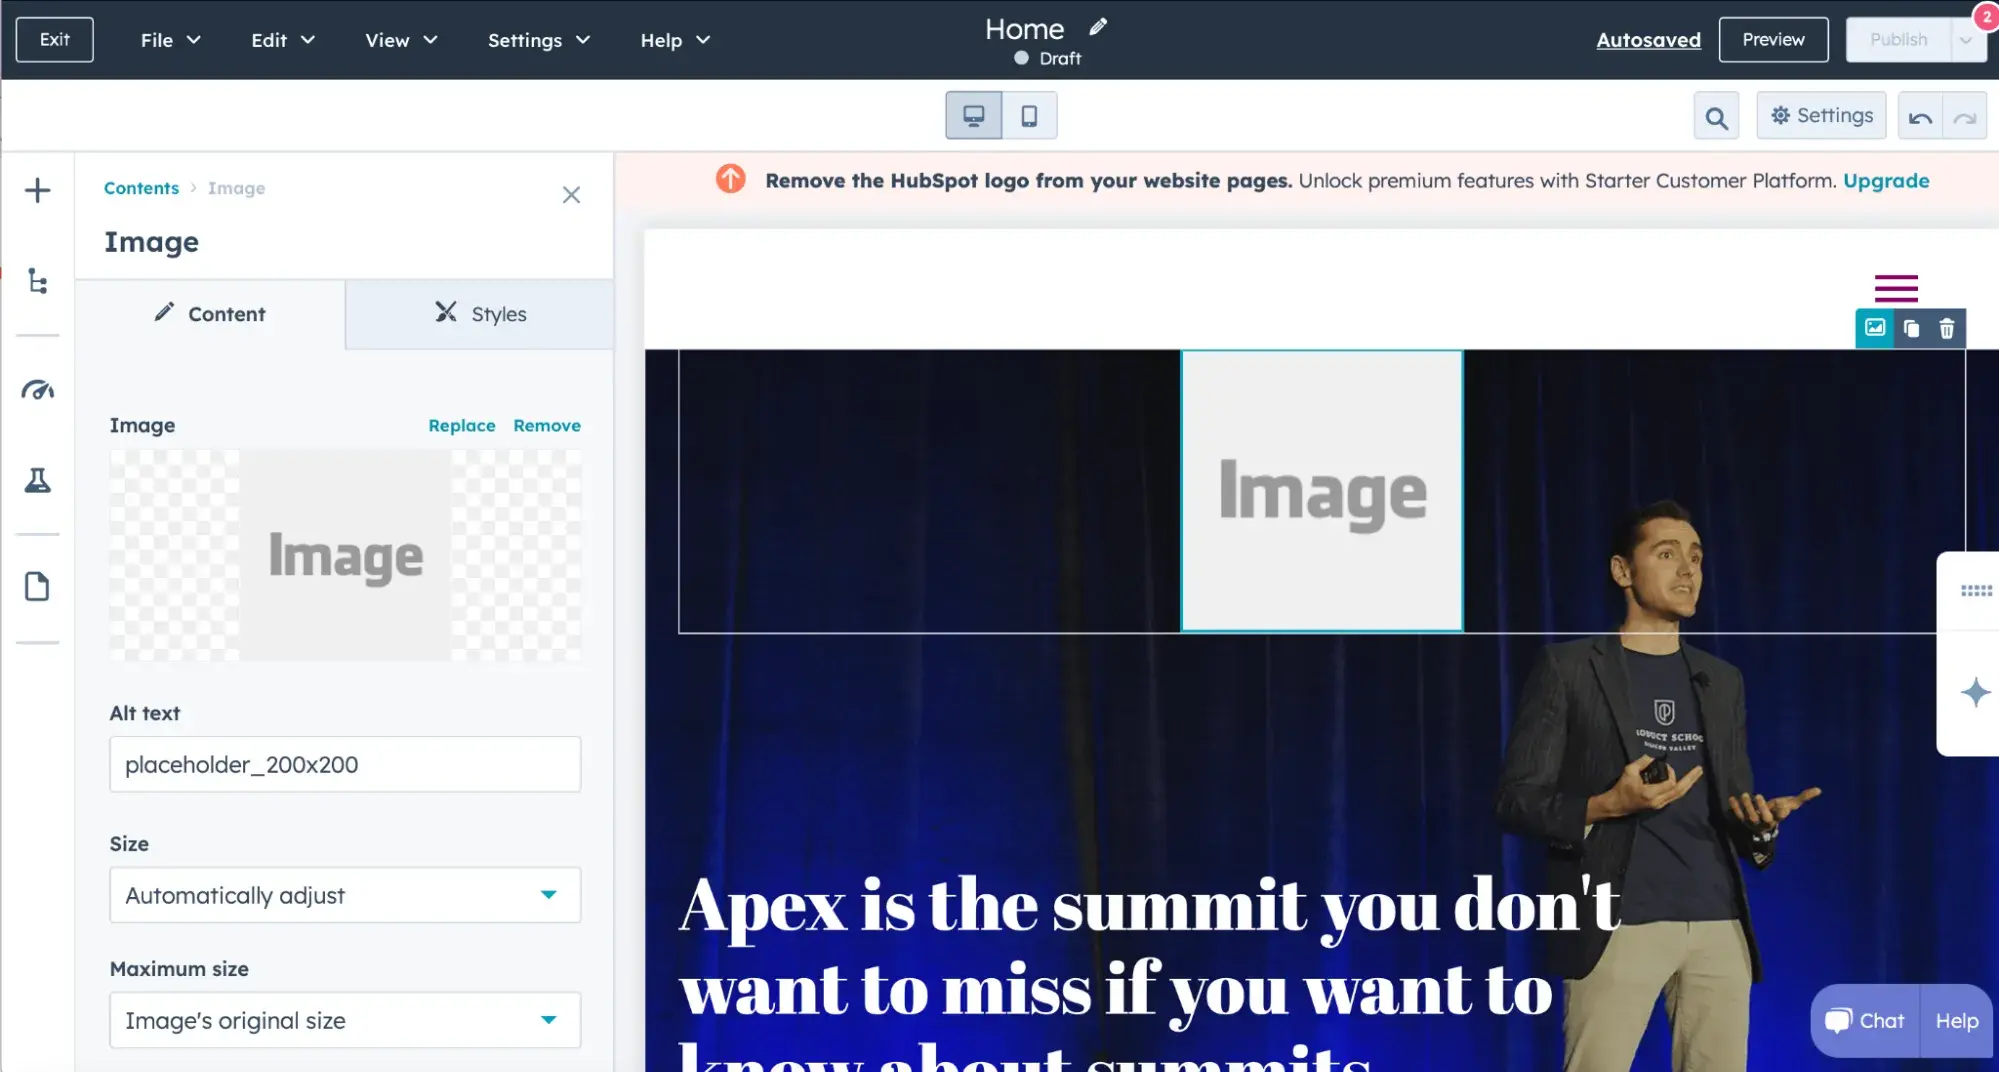Click the Alt text input field
This screenshot has width=1999, height=1072.
pyautogui.click(x=345, y=765)
